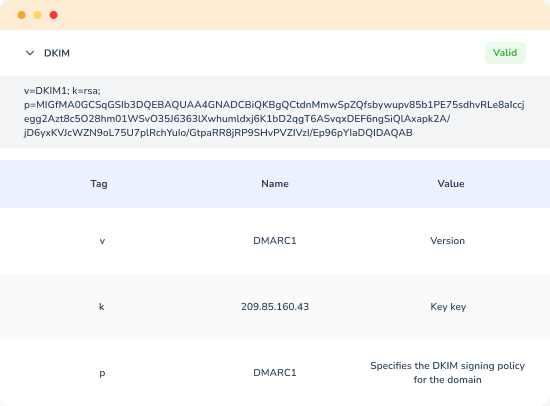Select DMARC1 in the p row
This screenshot has width=550, height=406.
(275, 373)
